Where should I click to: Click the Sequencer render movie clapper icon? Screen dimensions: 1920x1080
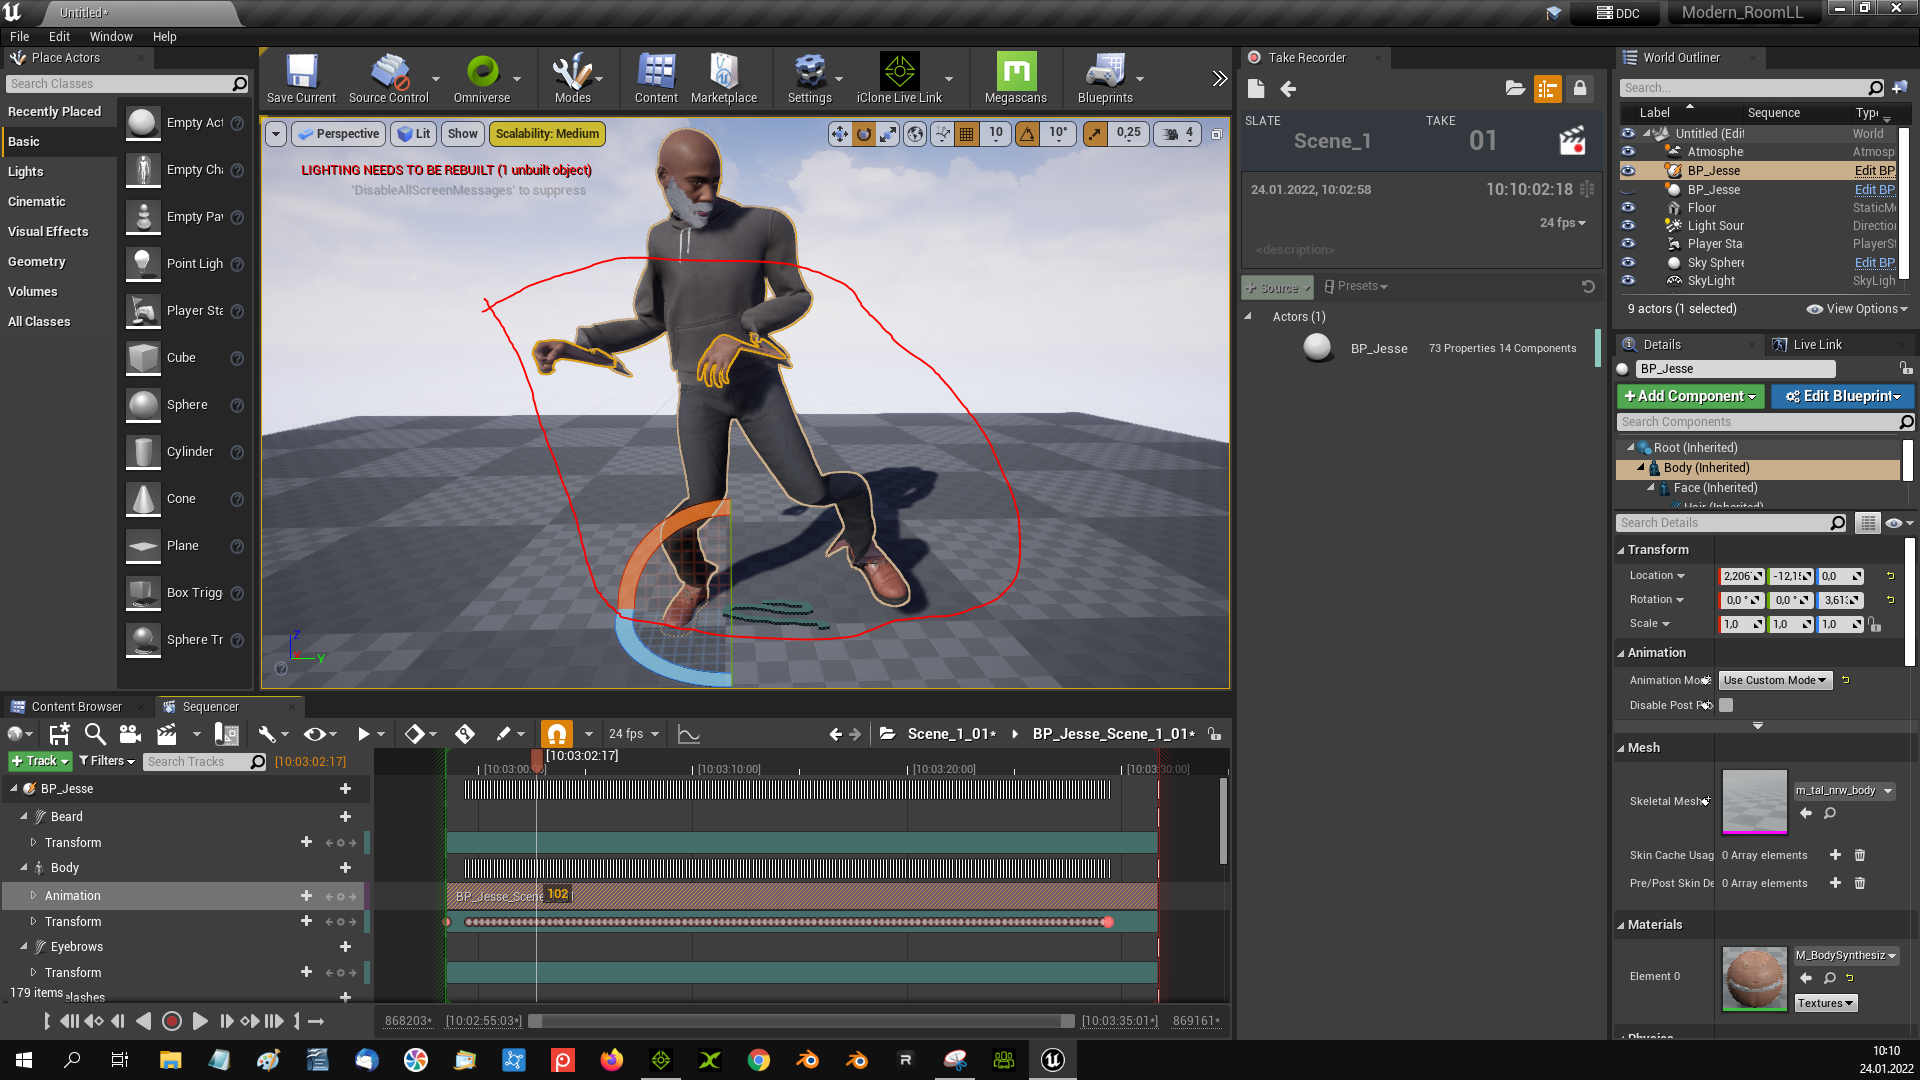[x=167, y=734]
